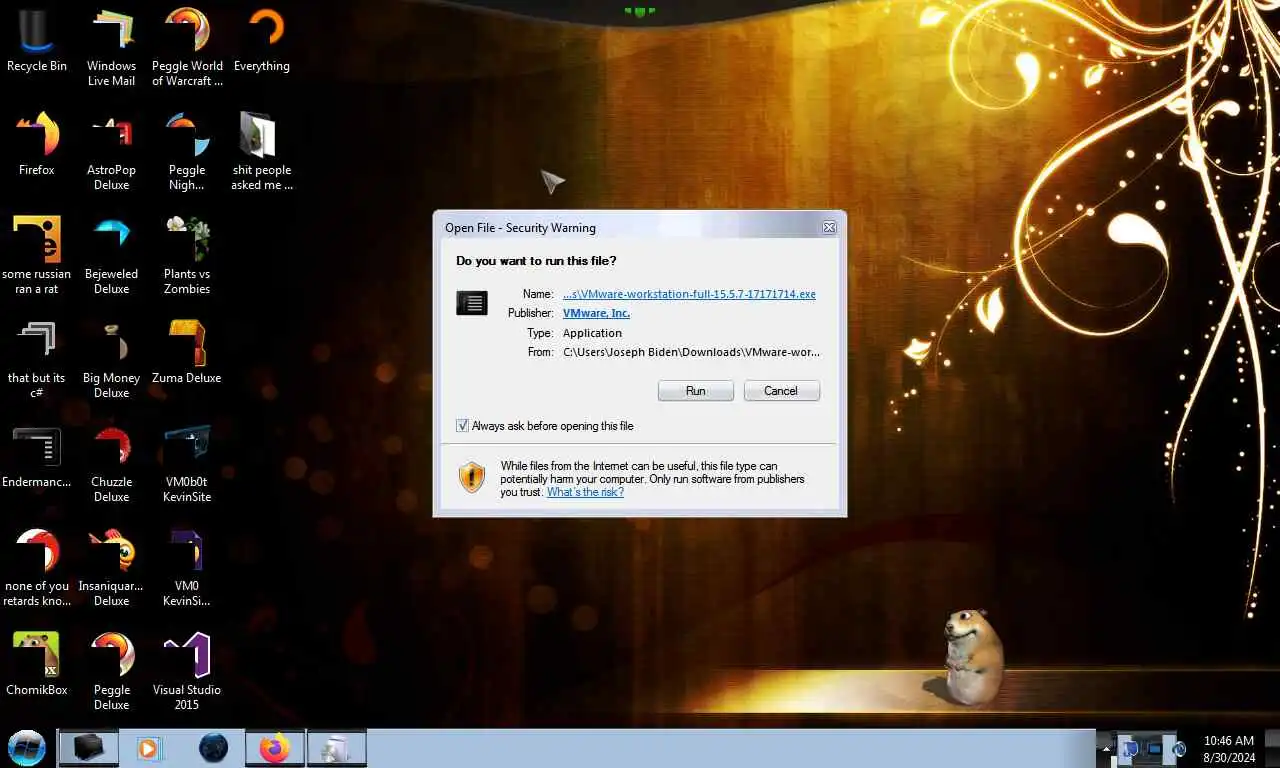Viewport: 1280px width, 768px height.
Task: Launch the Everything search icon
Action: tap(262, 41)
